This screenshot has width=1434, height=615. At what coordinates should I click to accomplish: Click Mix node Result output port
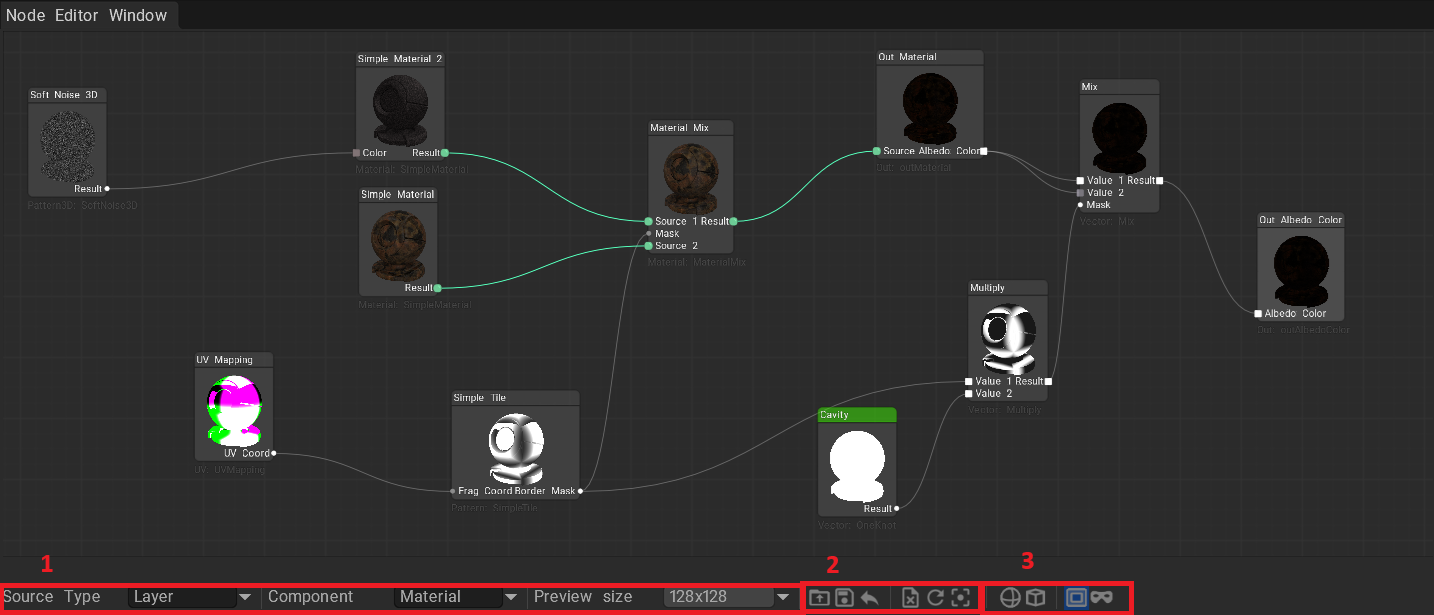pos(1160,181)
